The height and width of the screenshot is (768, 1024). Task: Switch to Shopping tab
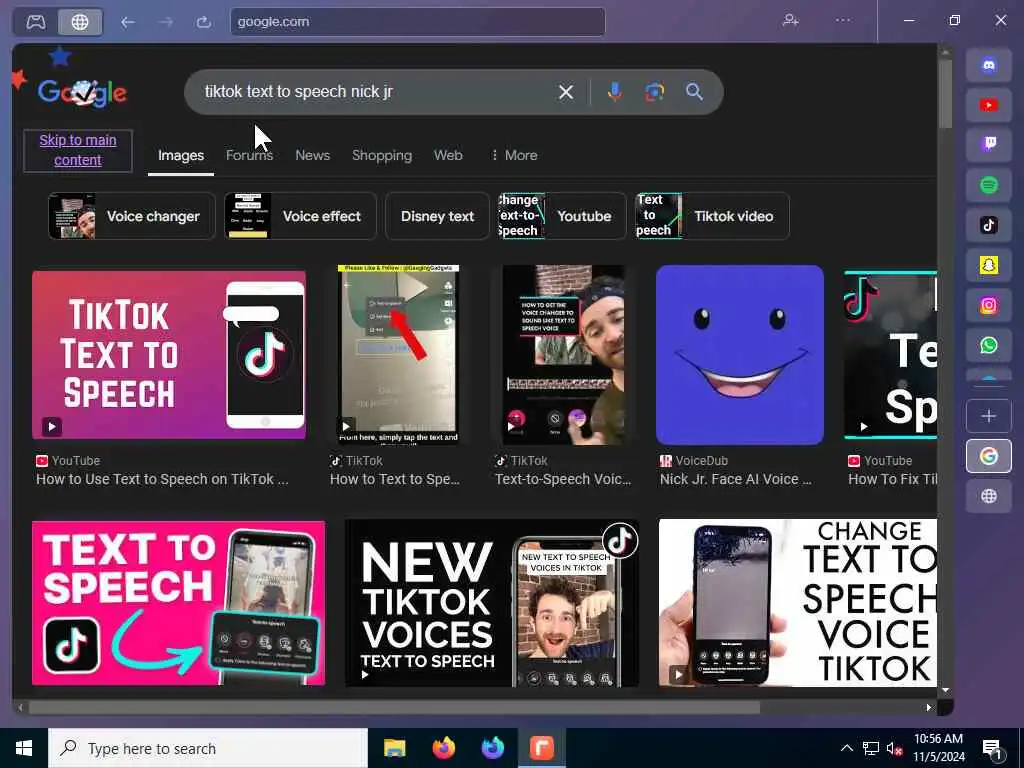tap(382, 155)
